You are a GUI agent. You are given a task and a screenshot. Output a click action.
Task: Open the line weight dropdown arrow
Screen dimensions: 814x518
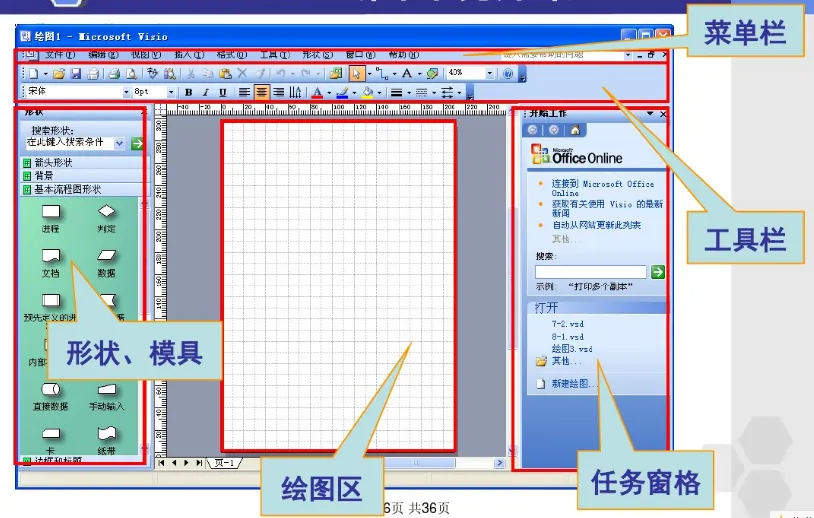pos(409,93)
